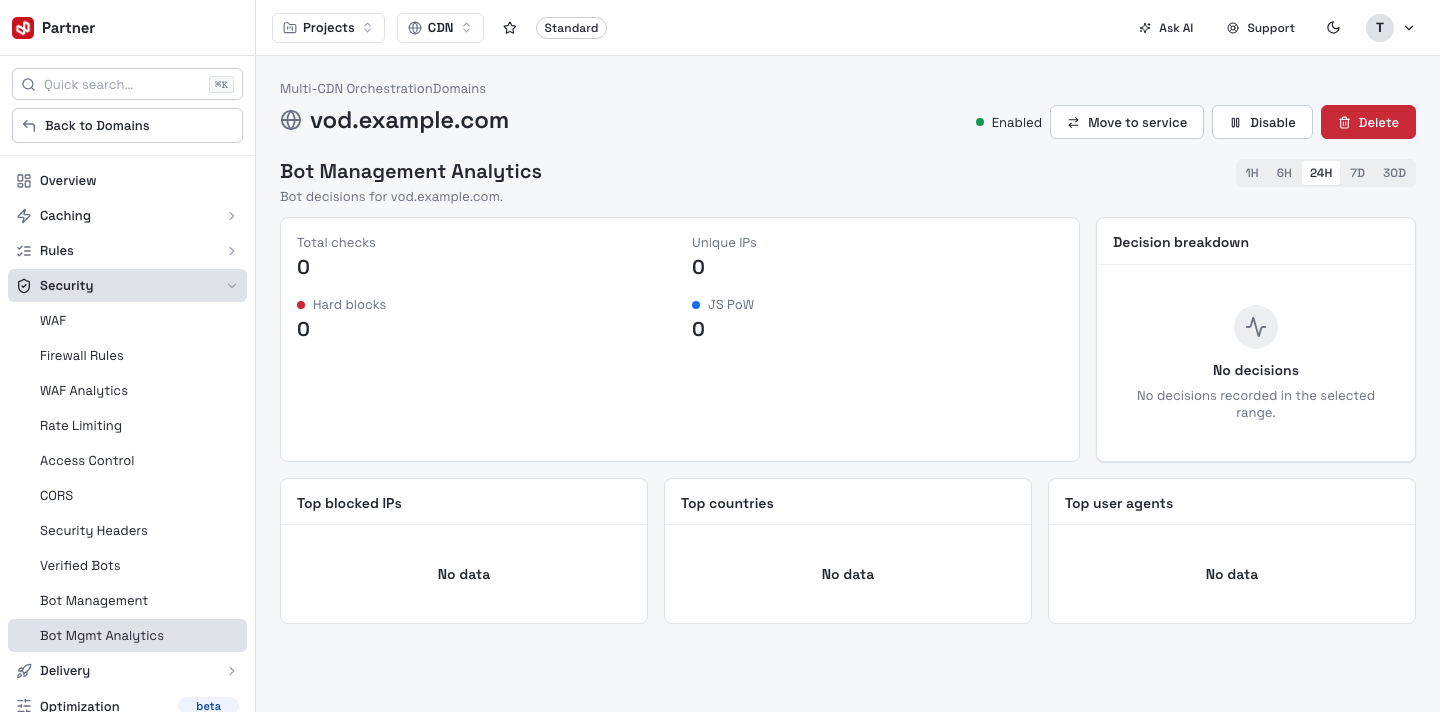Select the 6H time range
The image size is (1440, 712).
coord(1284,173)
